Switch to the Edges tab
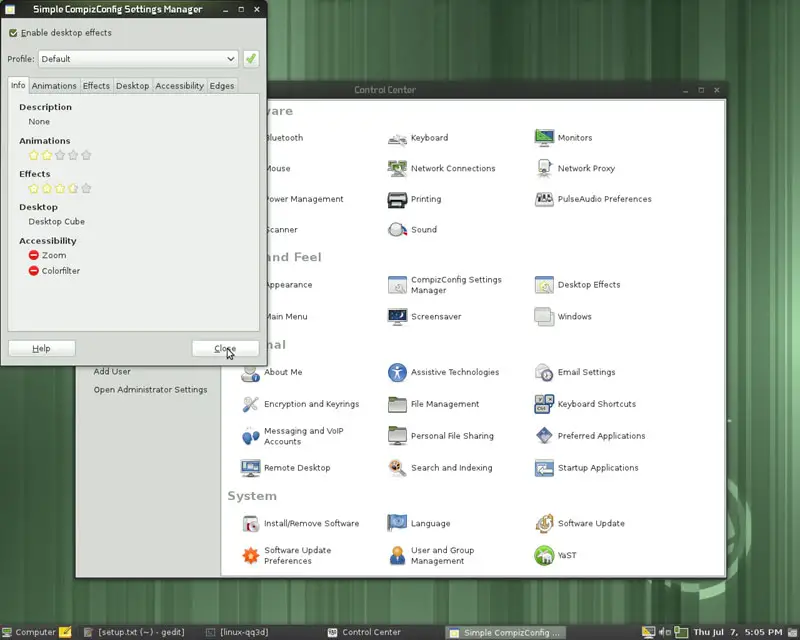 [222, 86]
